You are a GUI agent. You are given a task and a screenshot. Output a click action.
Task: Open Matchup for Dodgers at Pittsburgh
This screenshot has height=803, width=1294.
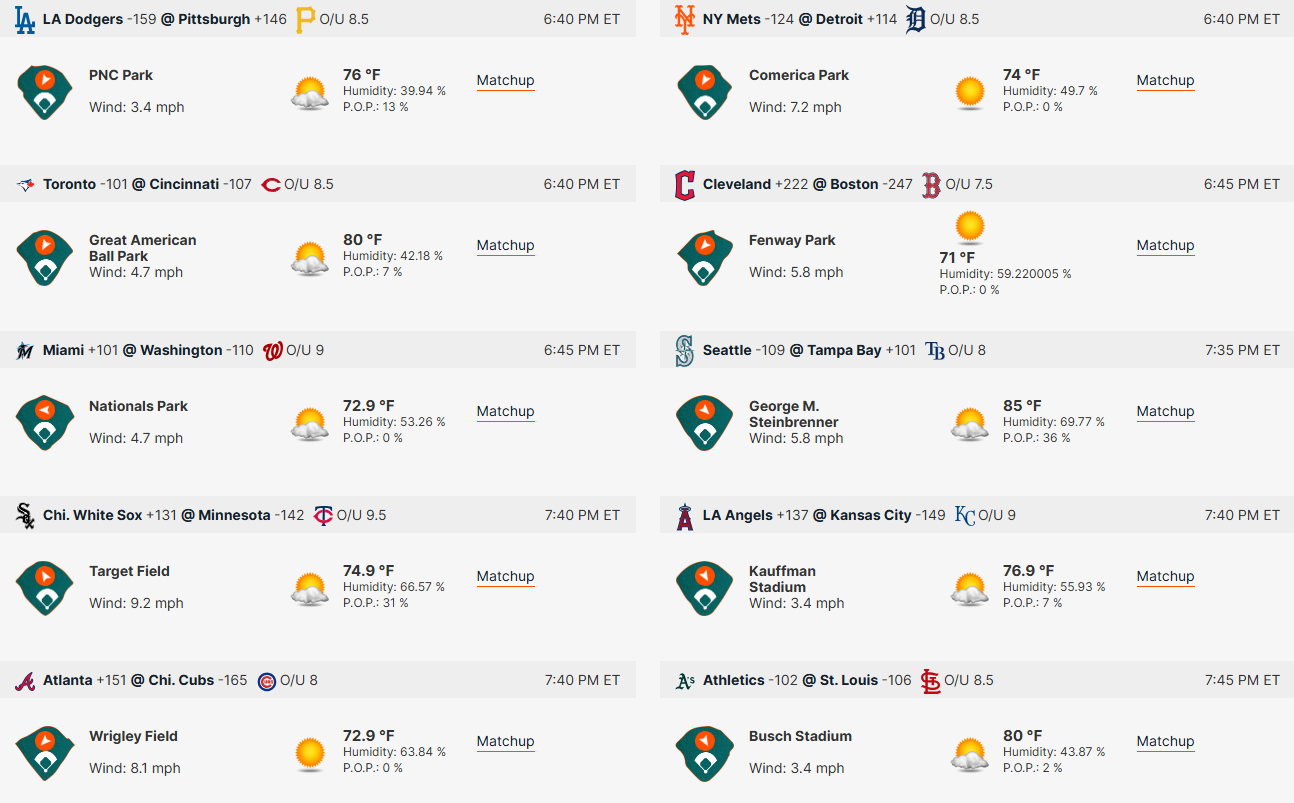[505, 81]
